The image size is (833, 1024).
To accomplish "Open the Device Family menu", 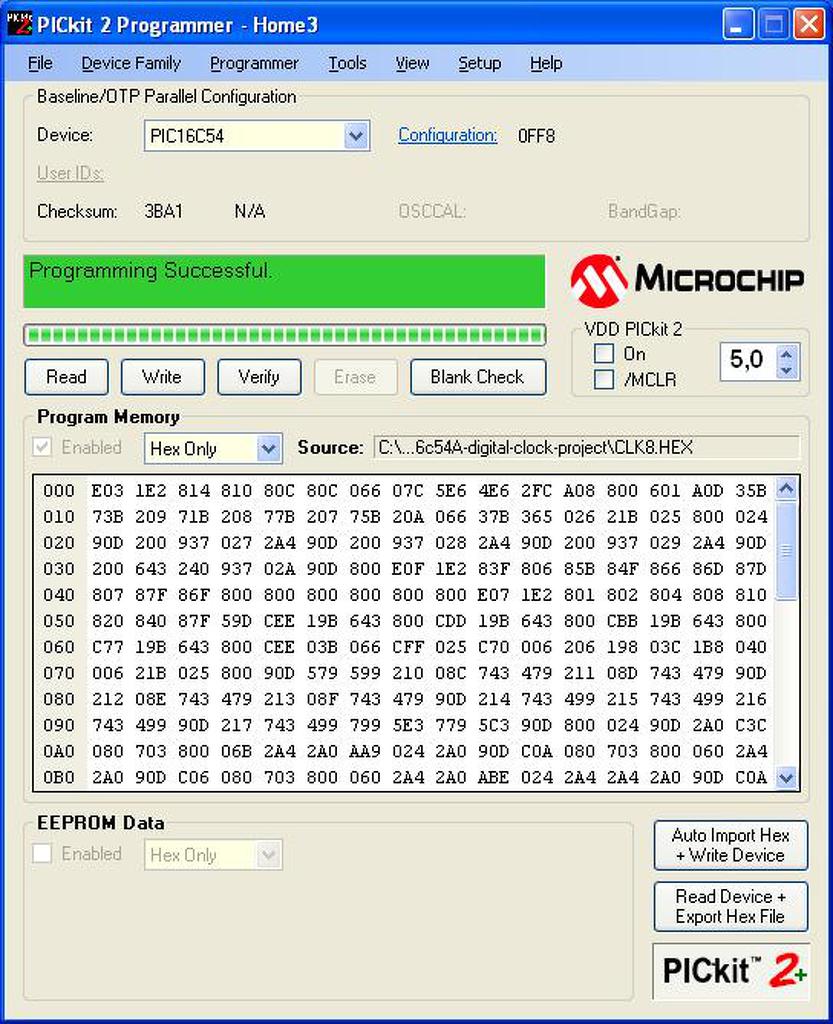I will click(x=131, y=63).
